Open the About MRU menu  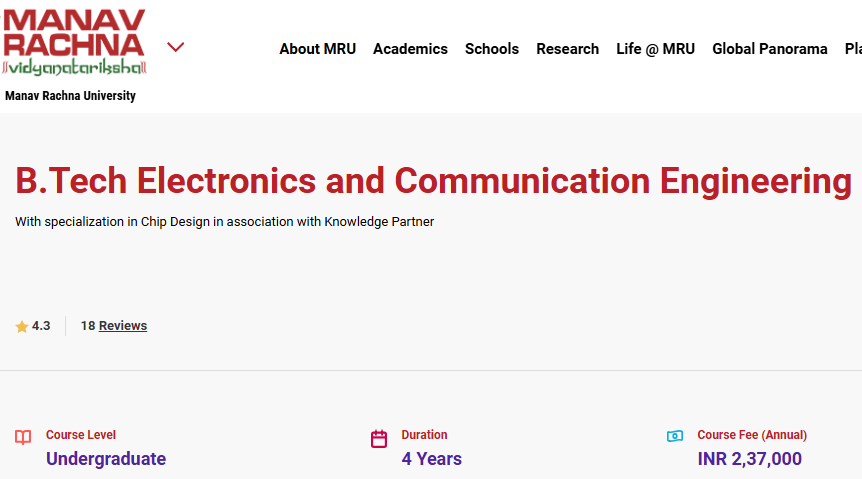[x=317, y=49]
